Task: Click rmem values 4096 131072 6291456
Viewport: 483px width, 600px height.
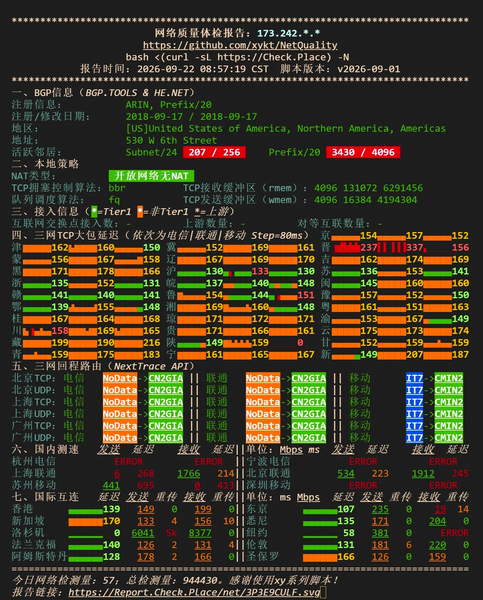Action: coord(369,188)
